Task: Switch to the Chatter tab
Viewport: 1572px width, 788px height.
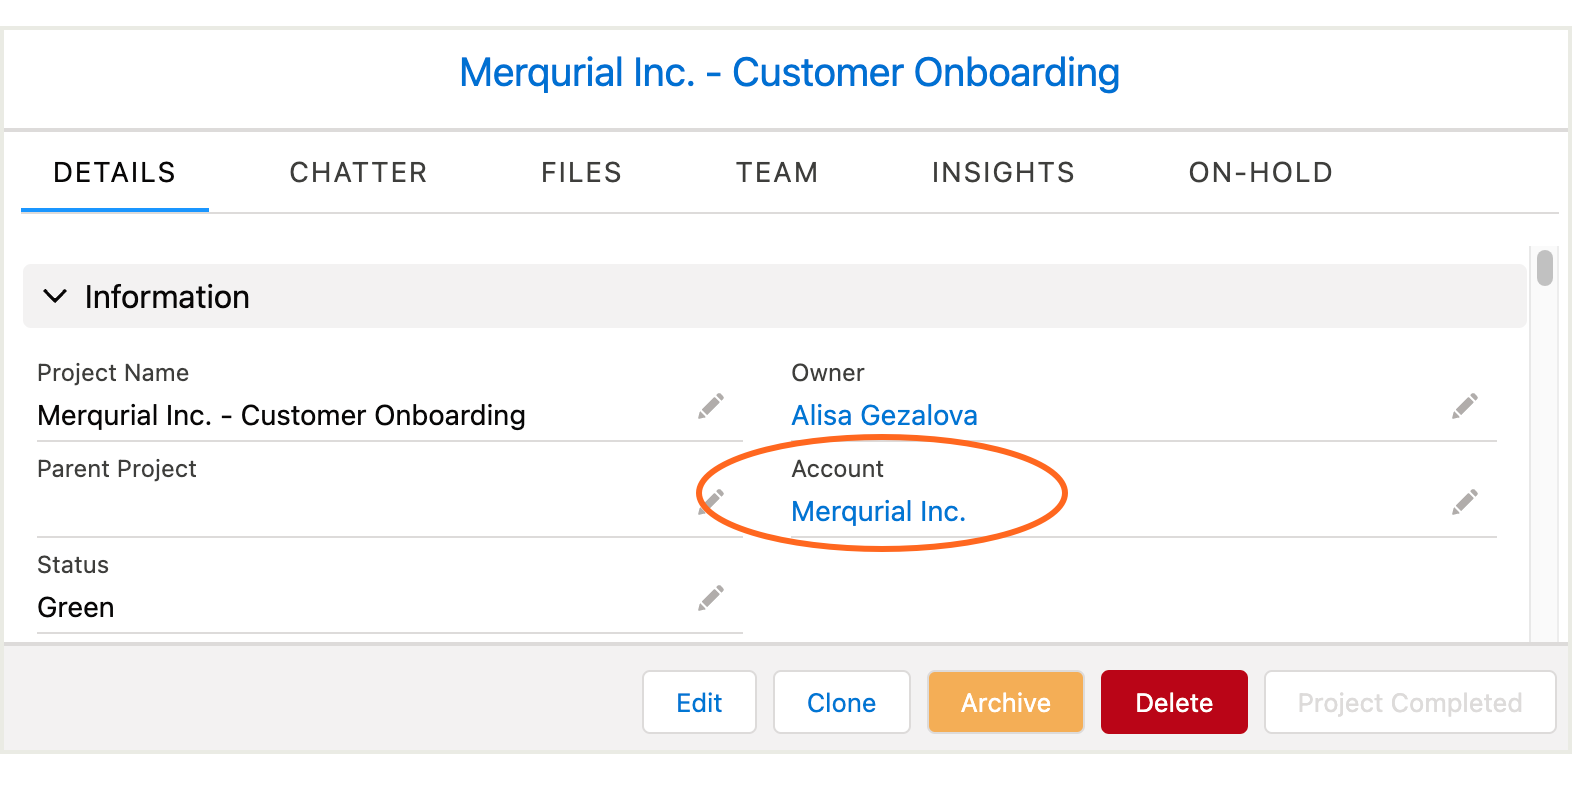Action: 358,172
